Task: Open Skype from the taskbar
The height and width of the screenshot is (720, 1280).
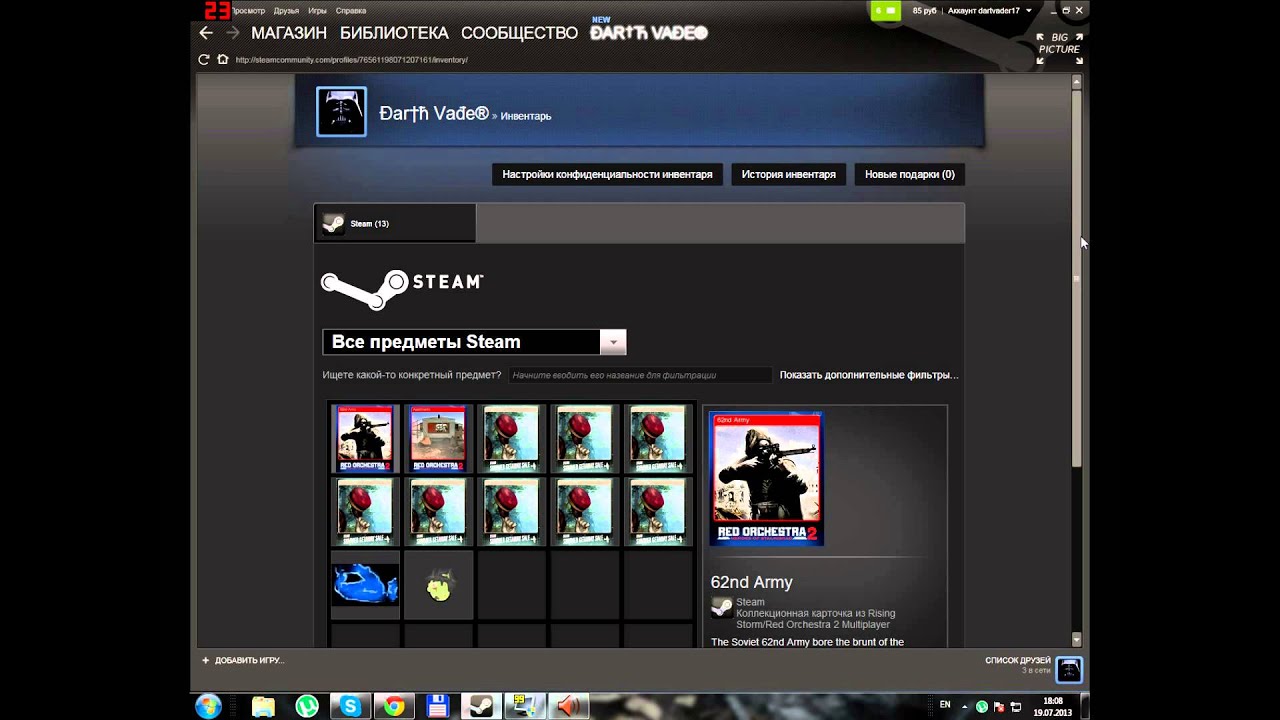Action: pyautogui.click(x=350, y=707)
